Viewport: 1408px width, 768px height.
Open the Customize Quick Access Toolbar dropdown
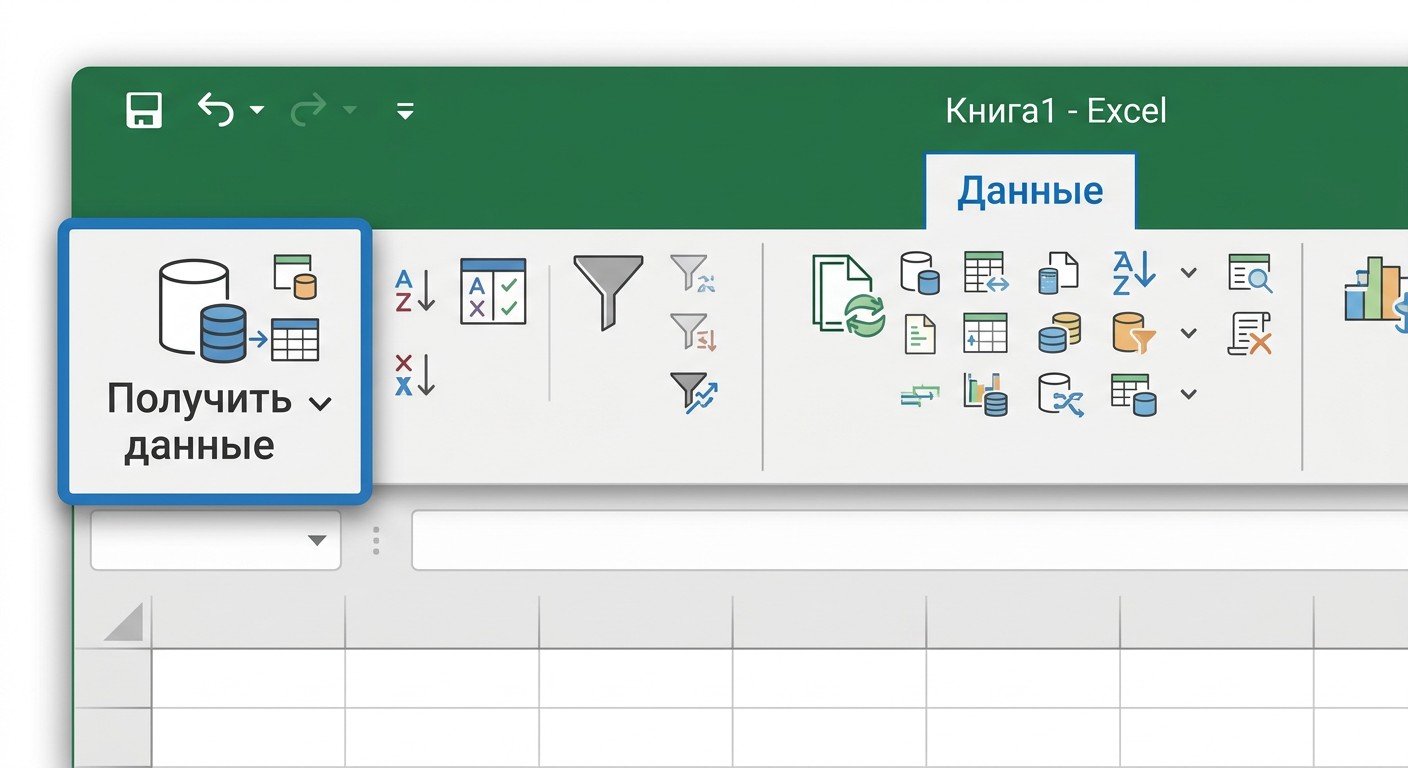(x=405, y=110)
